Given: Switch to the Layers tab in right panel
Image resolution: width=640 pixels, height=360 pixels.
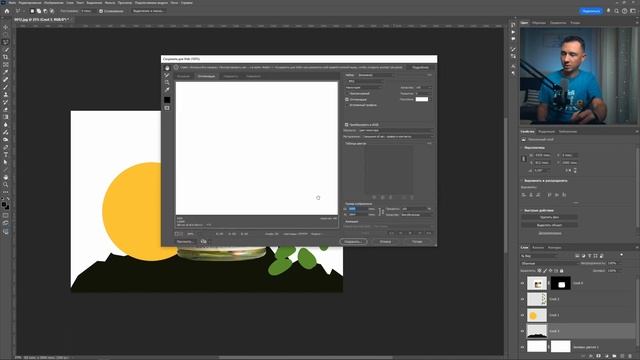Looking at the screenshot, I should (x=524, y=247).
